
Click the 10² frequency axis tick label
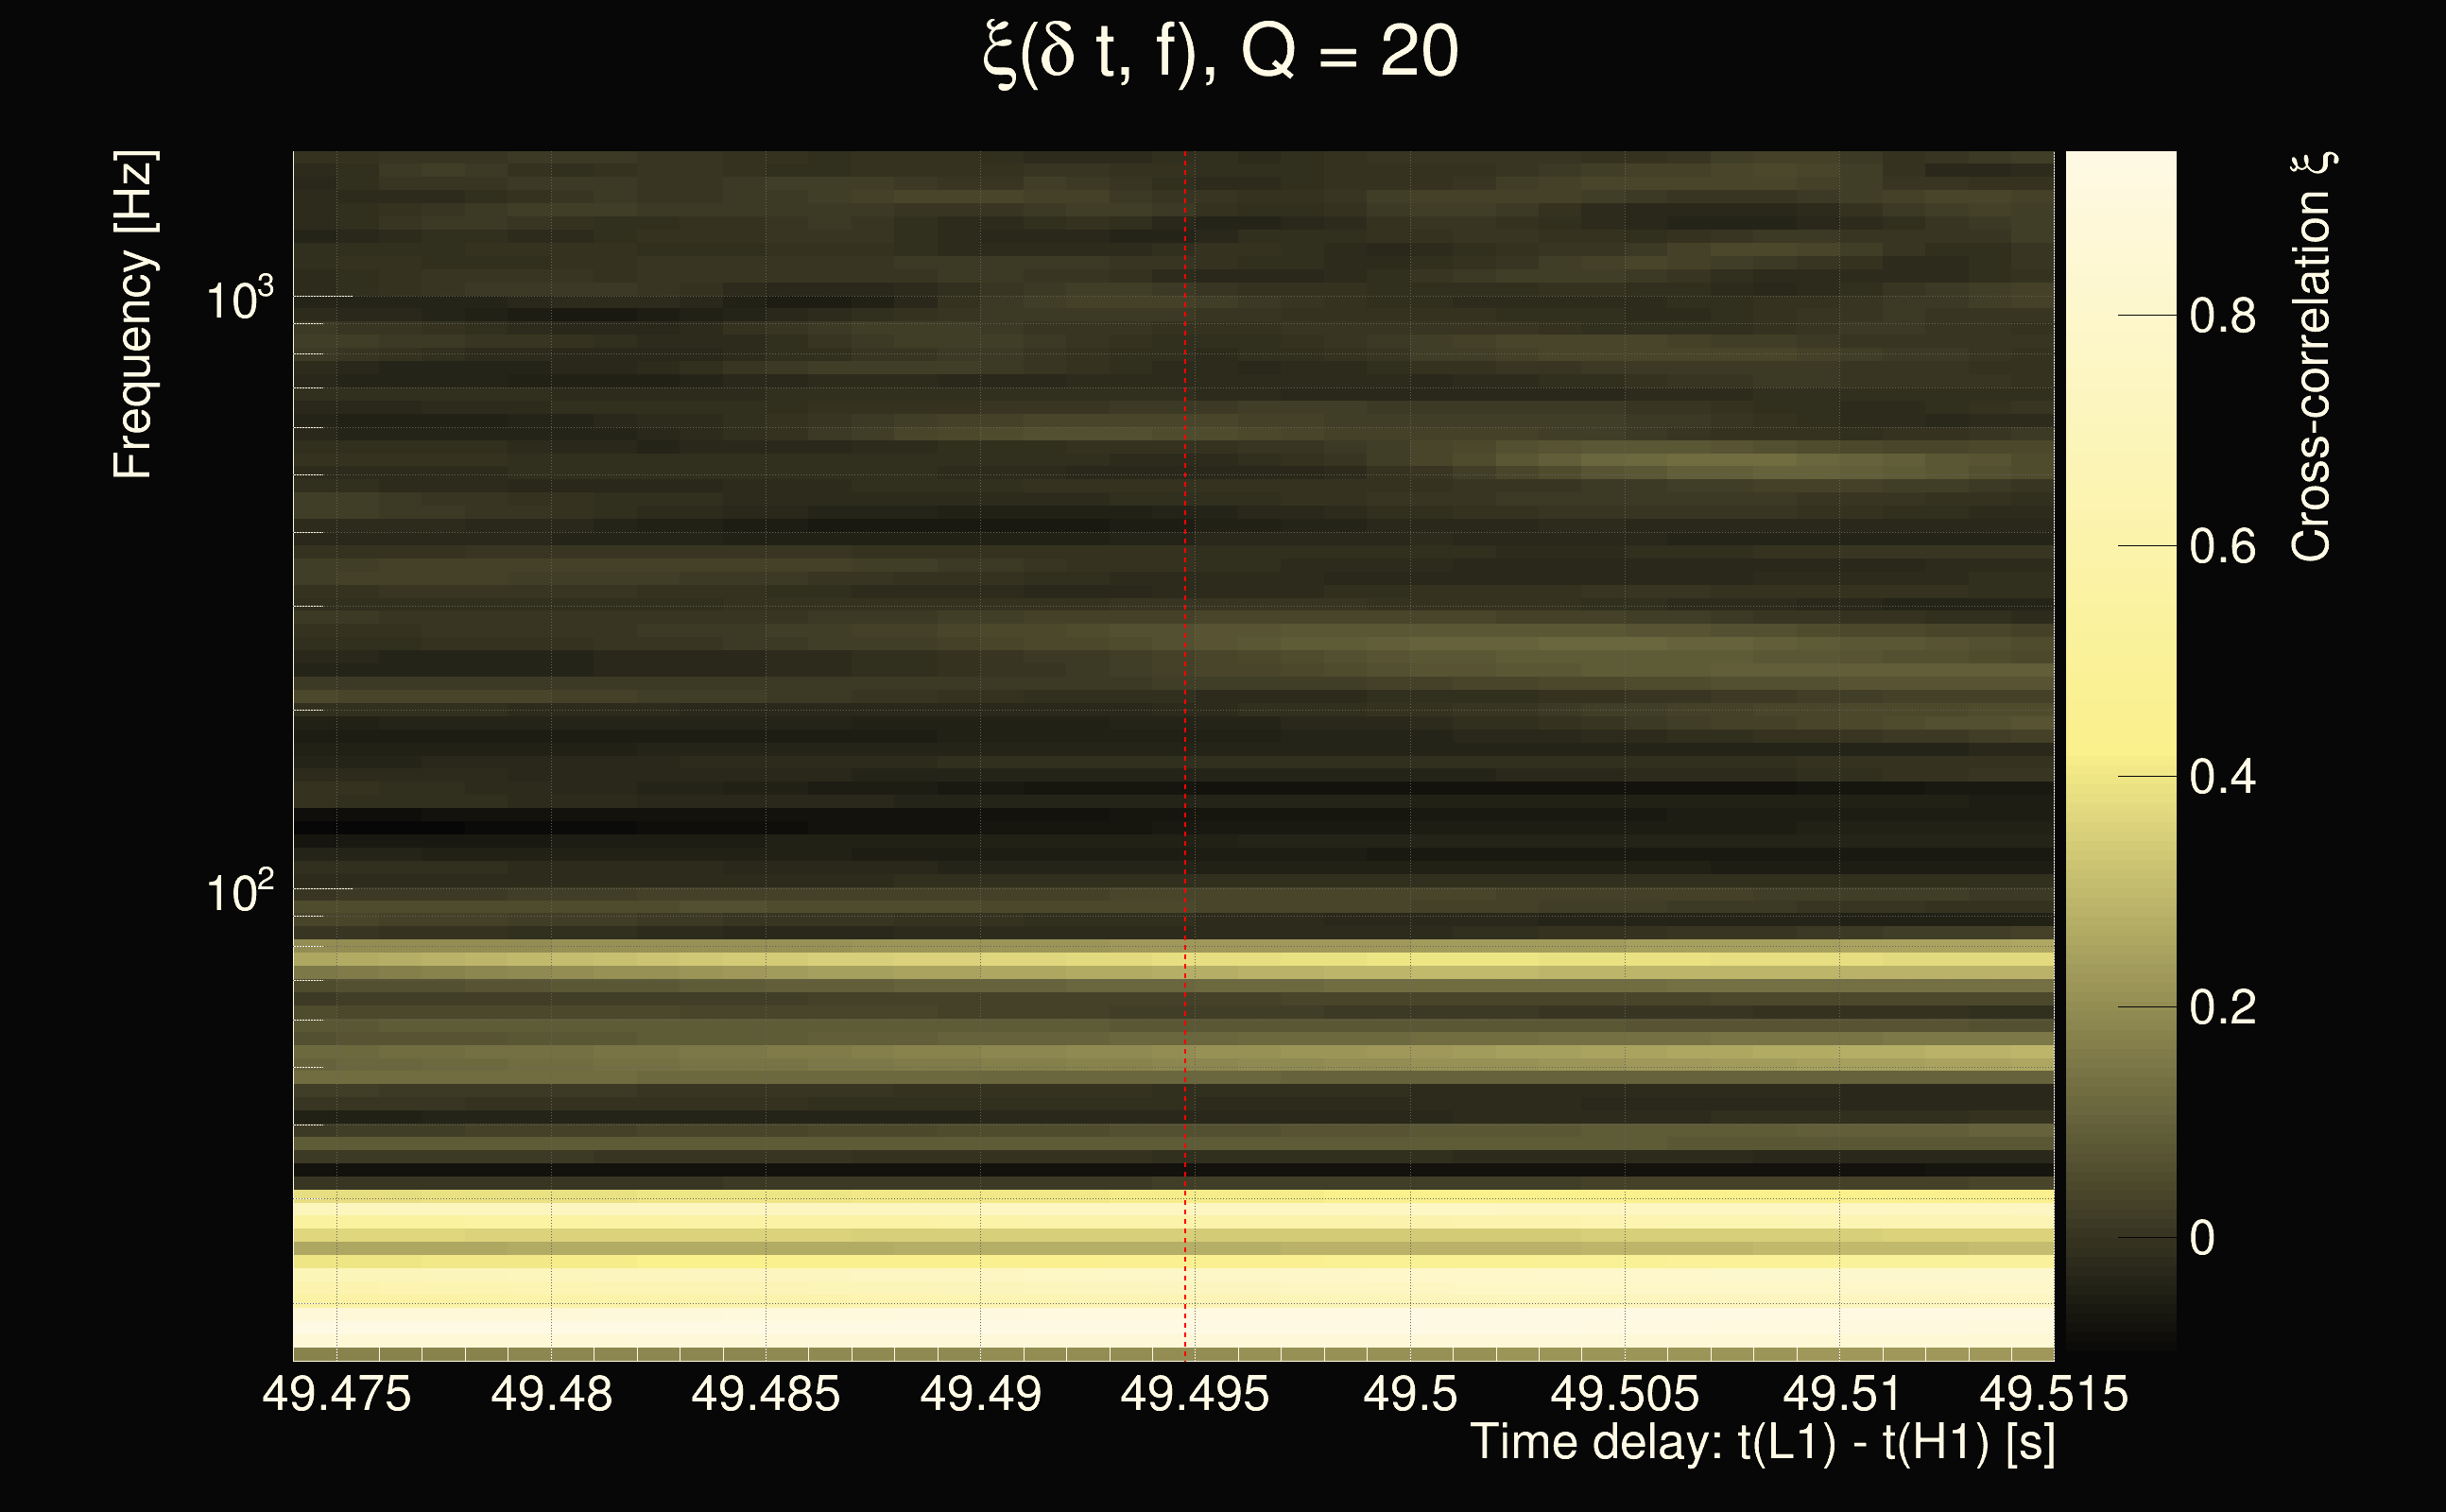tap(239, 891)
